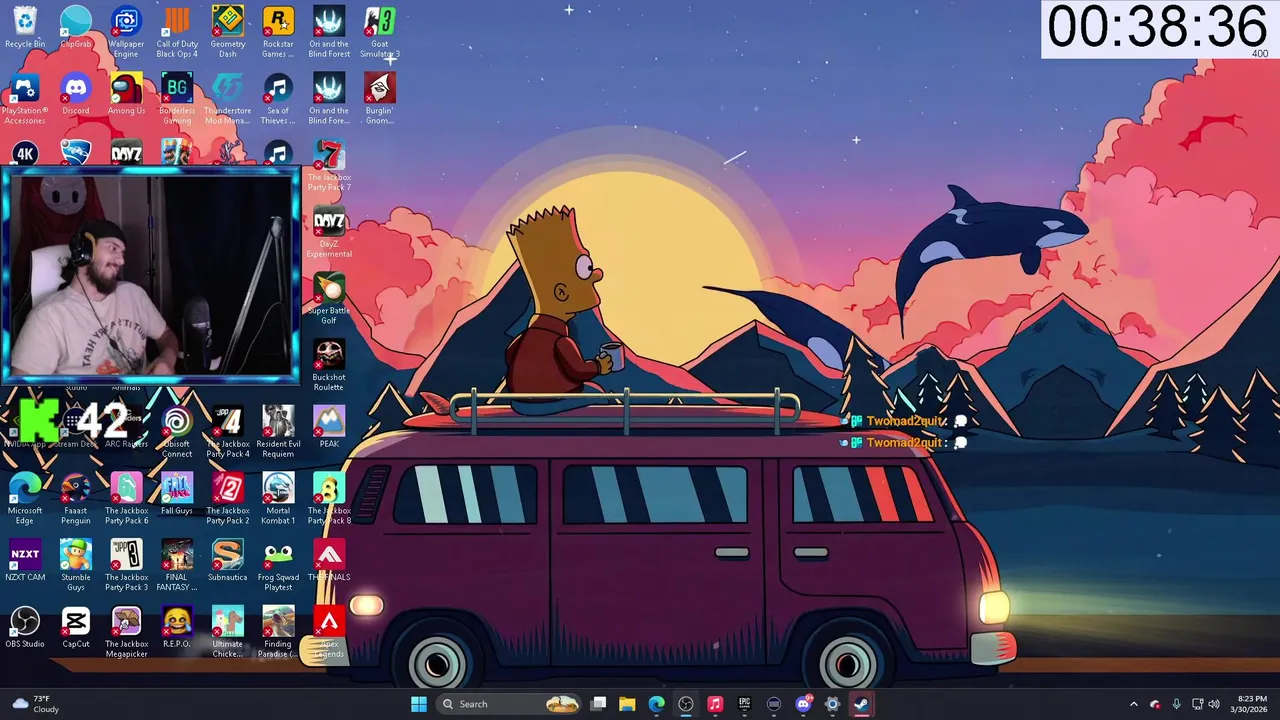1280x720 pixels.
Task: Open the weather widget showing Cloudy
Action: point(34,704)
